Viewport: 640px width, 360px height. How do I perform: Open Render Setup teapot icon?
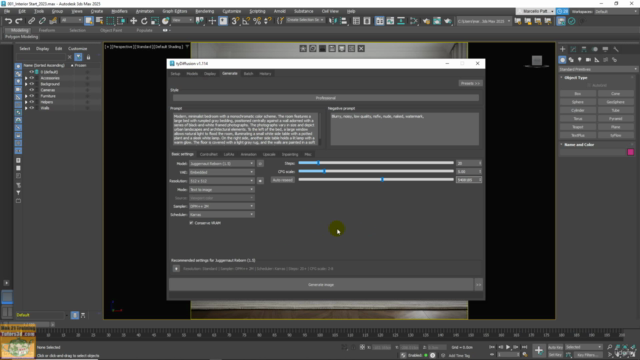click(426, 21)
